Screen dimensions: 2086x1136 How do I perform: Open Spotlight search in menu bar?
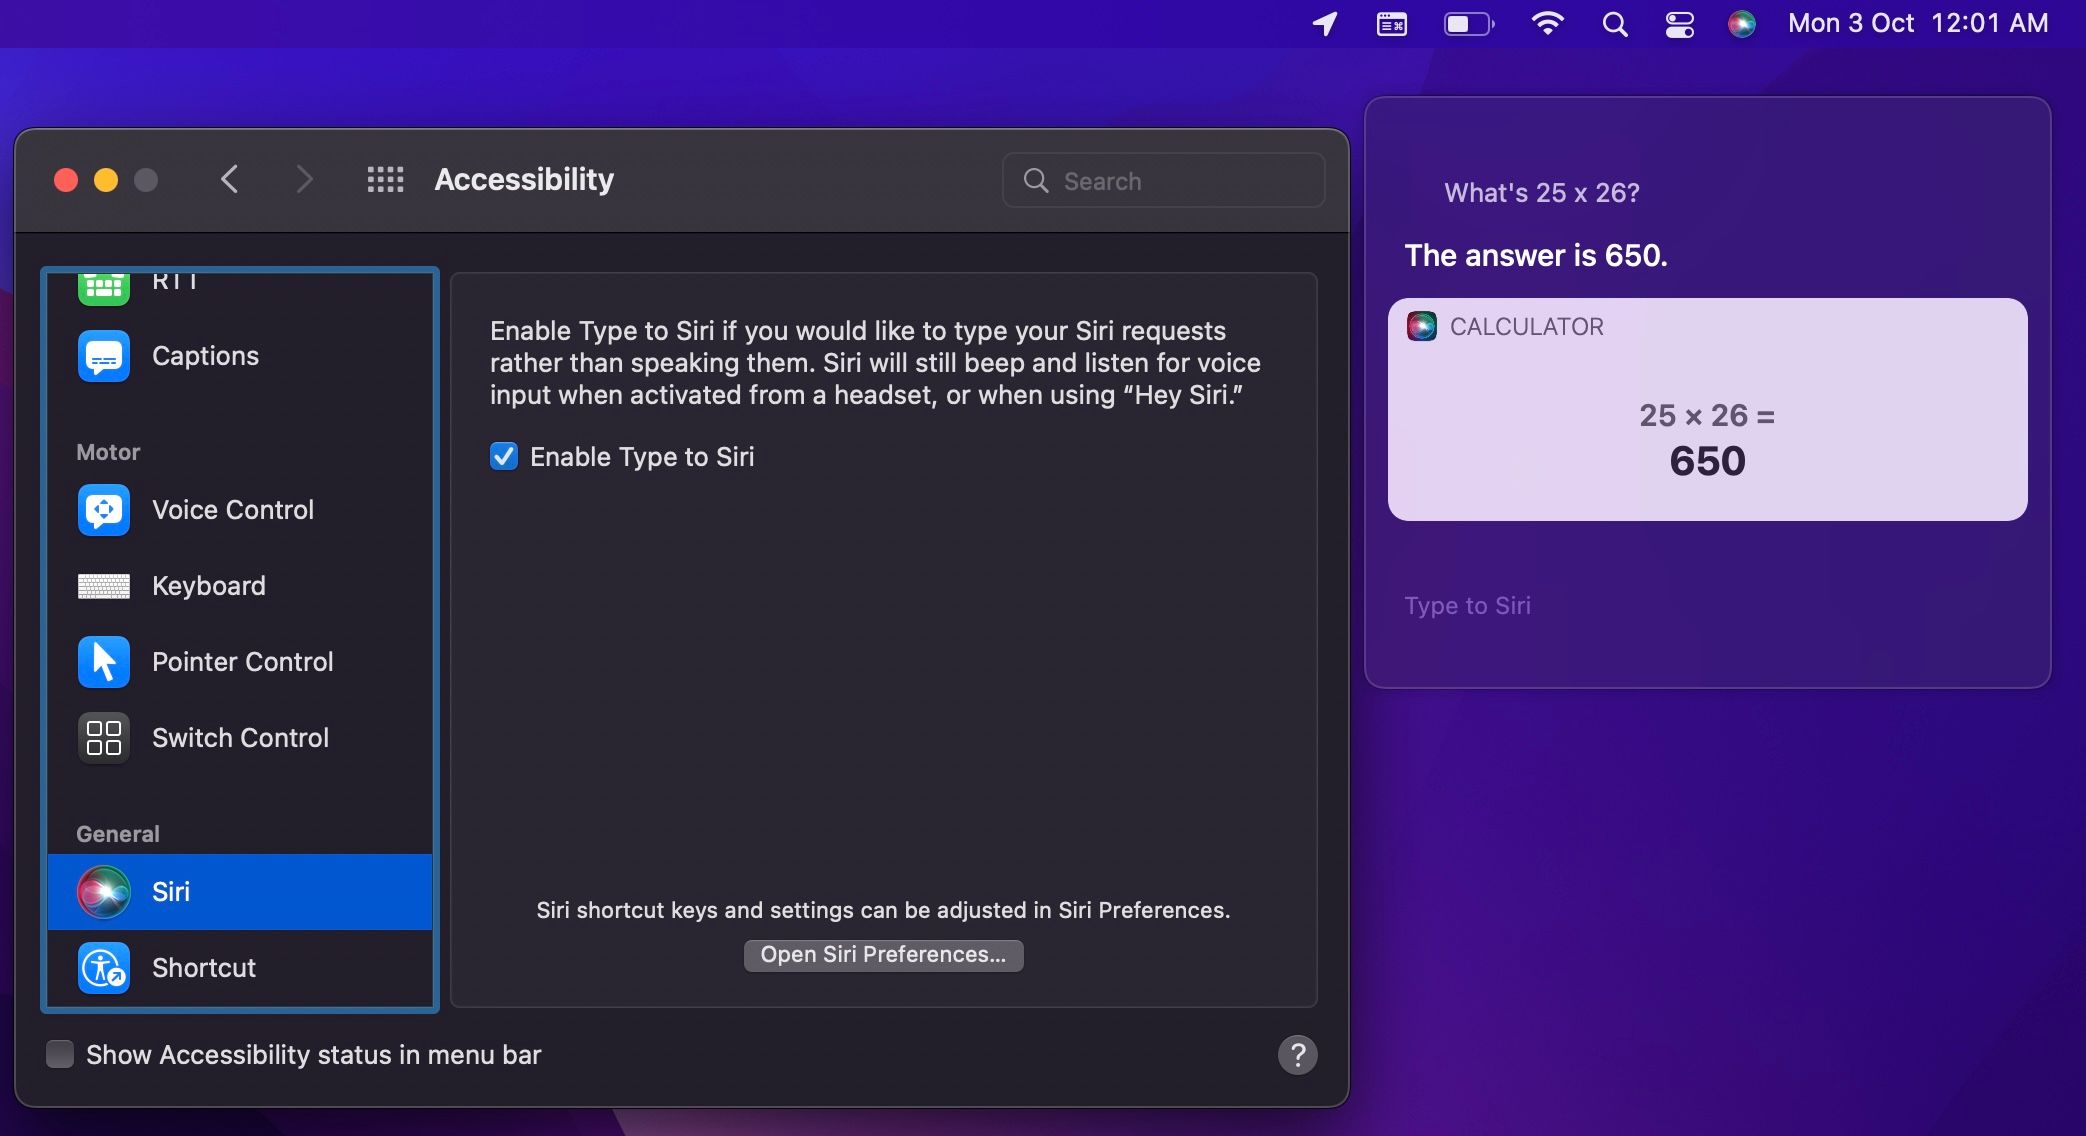tap(1615, 24)
